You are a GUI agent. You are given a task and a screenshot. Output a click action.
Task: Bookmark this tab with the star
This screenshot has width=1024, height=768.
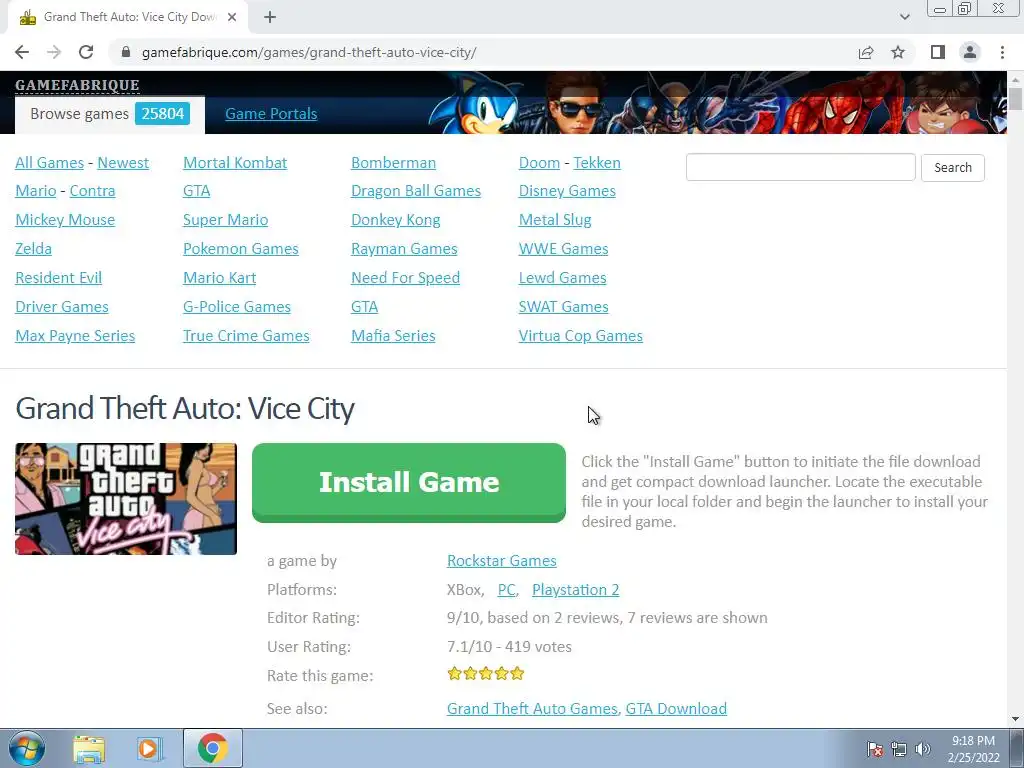tap(898, 52)
